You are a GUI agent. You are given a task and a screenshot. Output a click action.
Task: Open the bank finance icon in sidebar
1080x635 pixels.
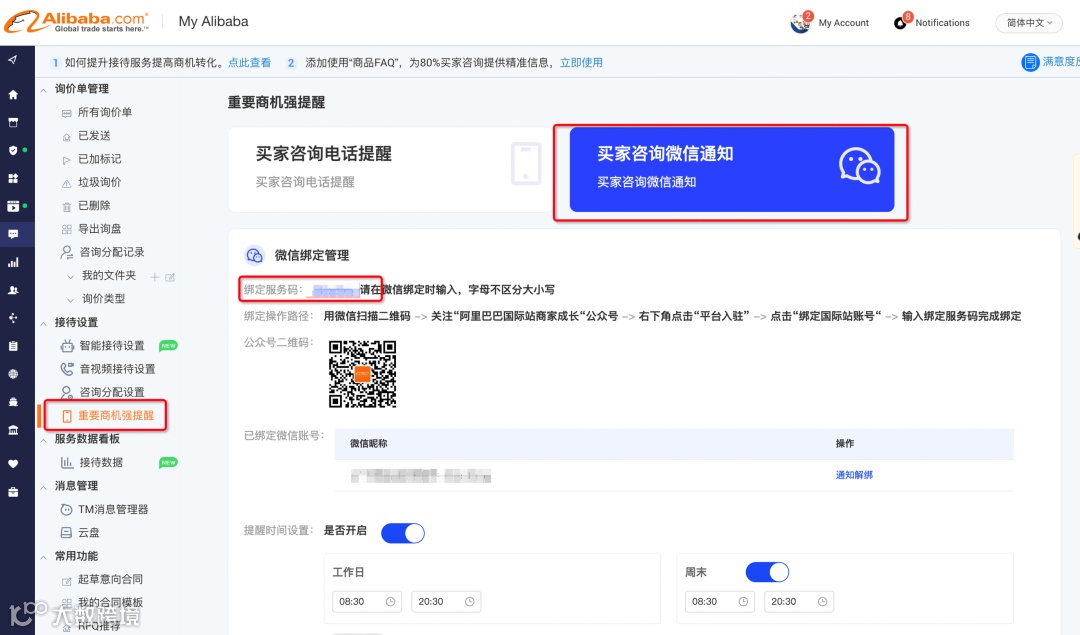[12, 430]
